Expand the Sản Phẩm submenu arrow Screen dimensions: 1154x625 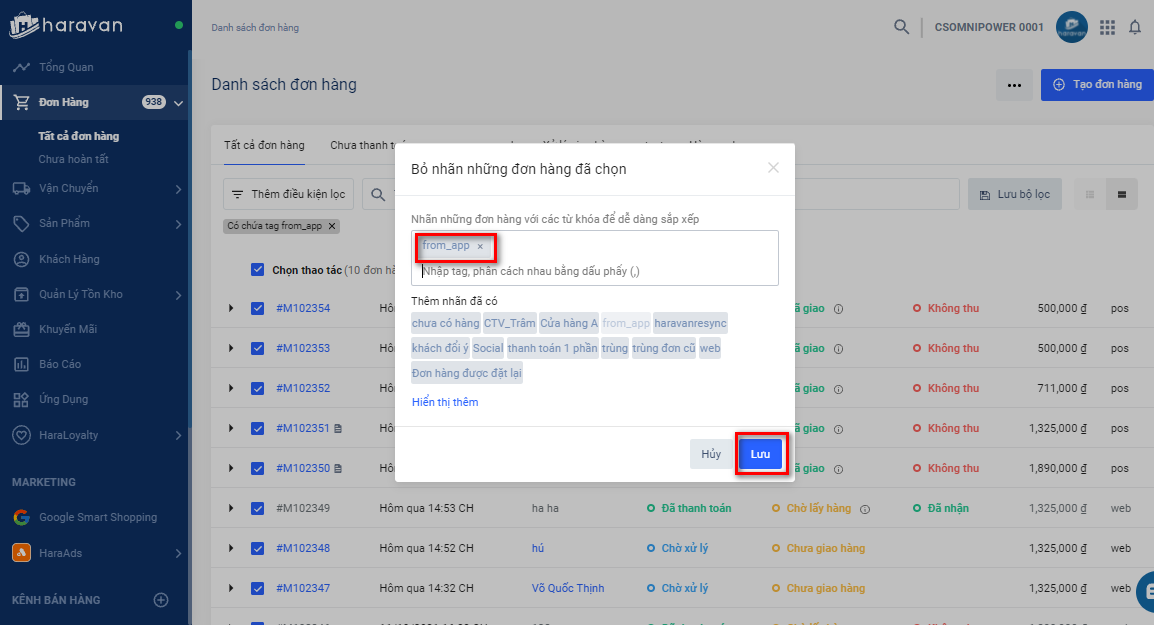pyautogui.click(x=178, y=224)
